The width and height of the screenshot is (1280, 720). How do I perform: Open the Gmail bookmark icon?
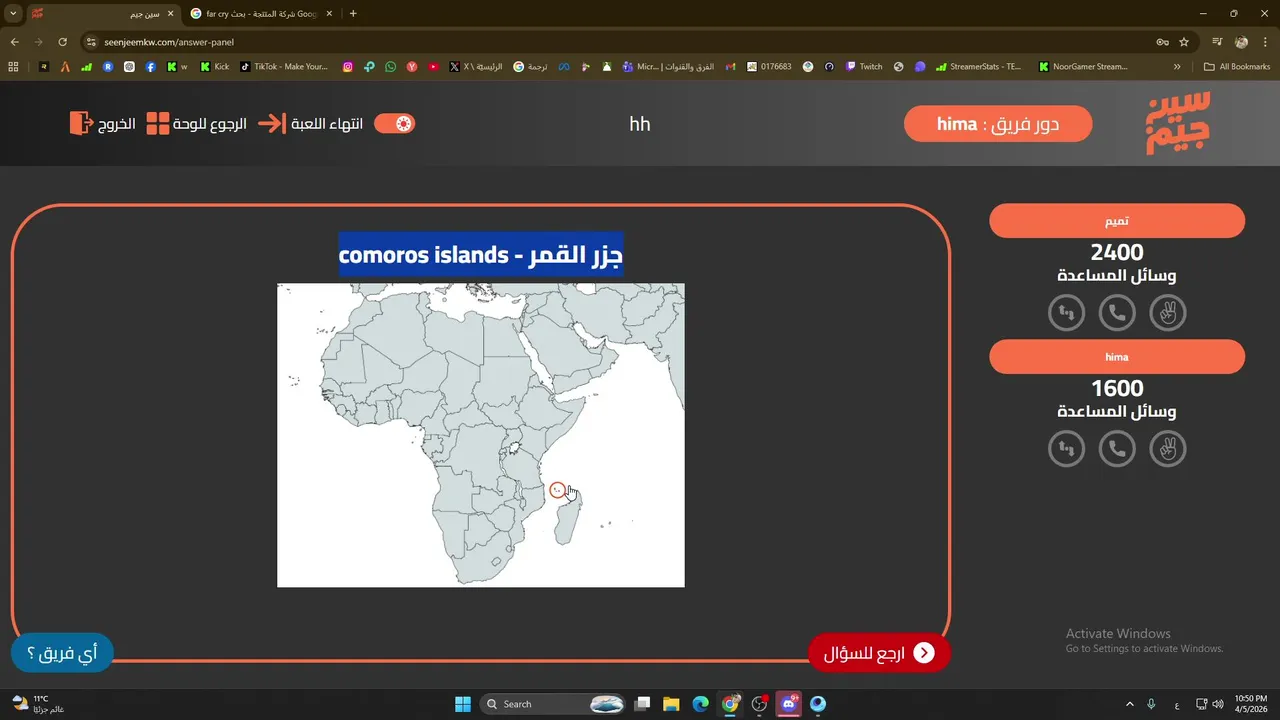point(731,67)
